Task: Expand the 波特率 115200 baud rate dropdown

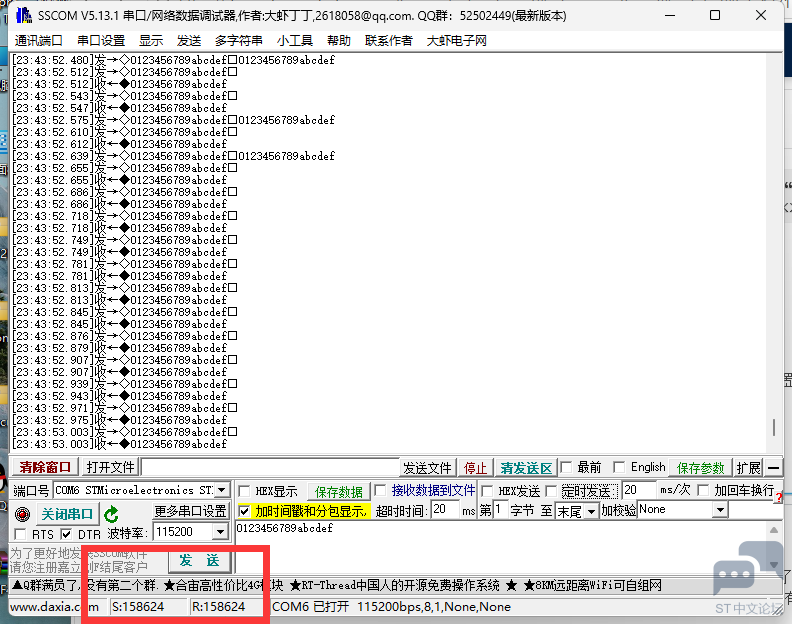Action: tap(220, 532)
